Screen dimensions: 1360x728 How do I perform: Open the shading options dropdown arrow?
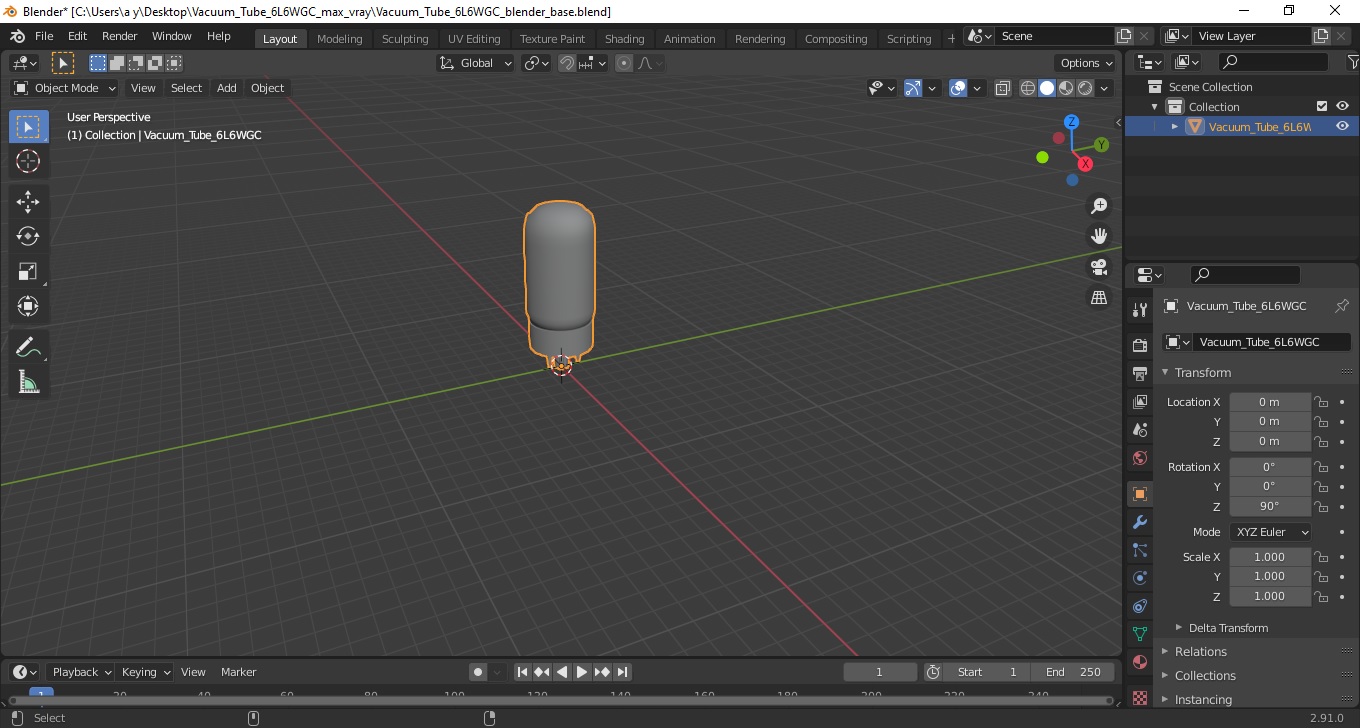[1104, 88]
